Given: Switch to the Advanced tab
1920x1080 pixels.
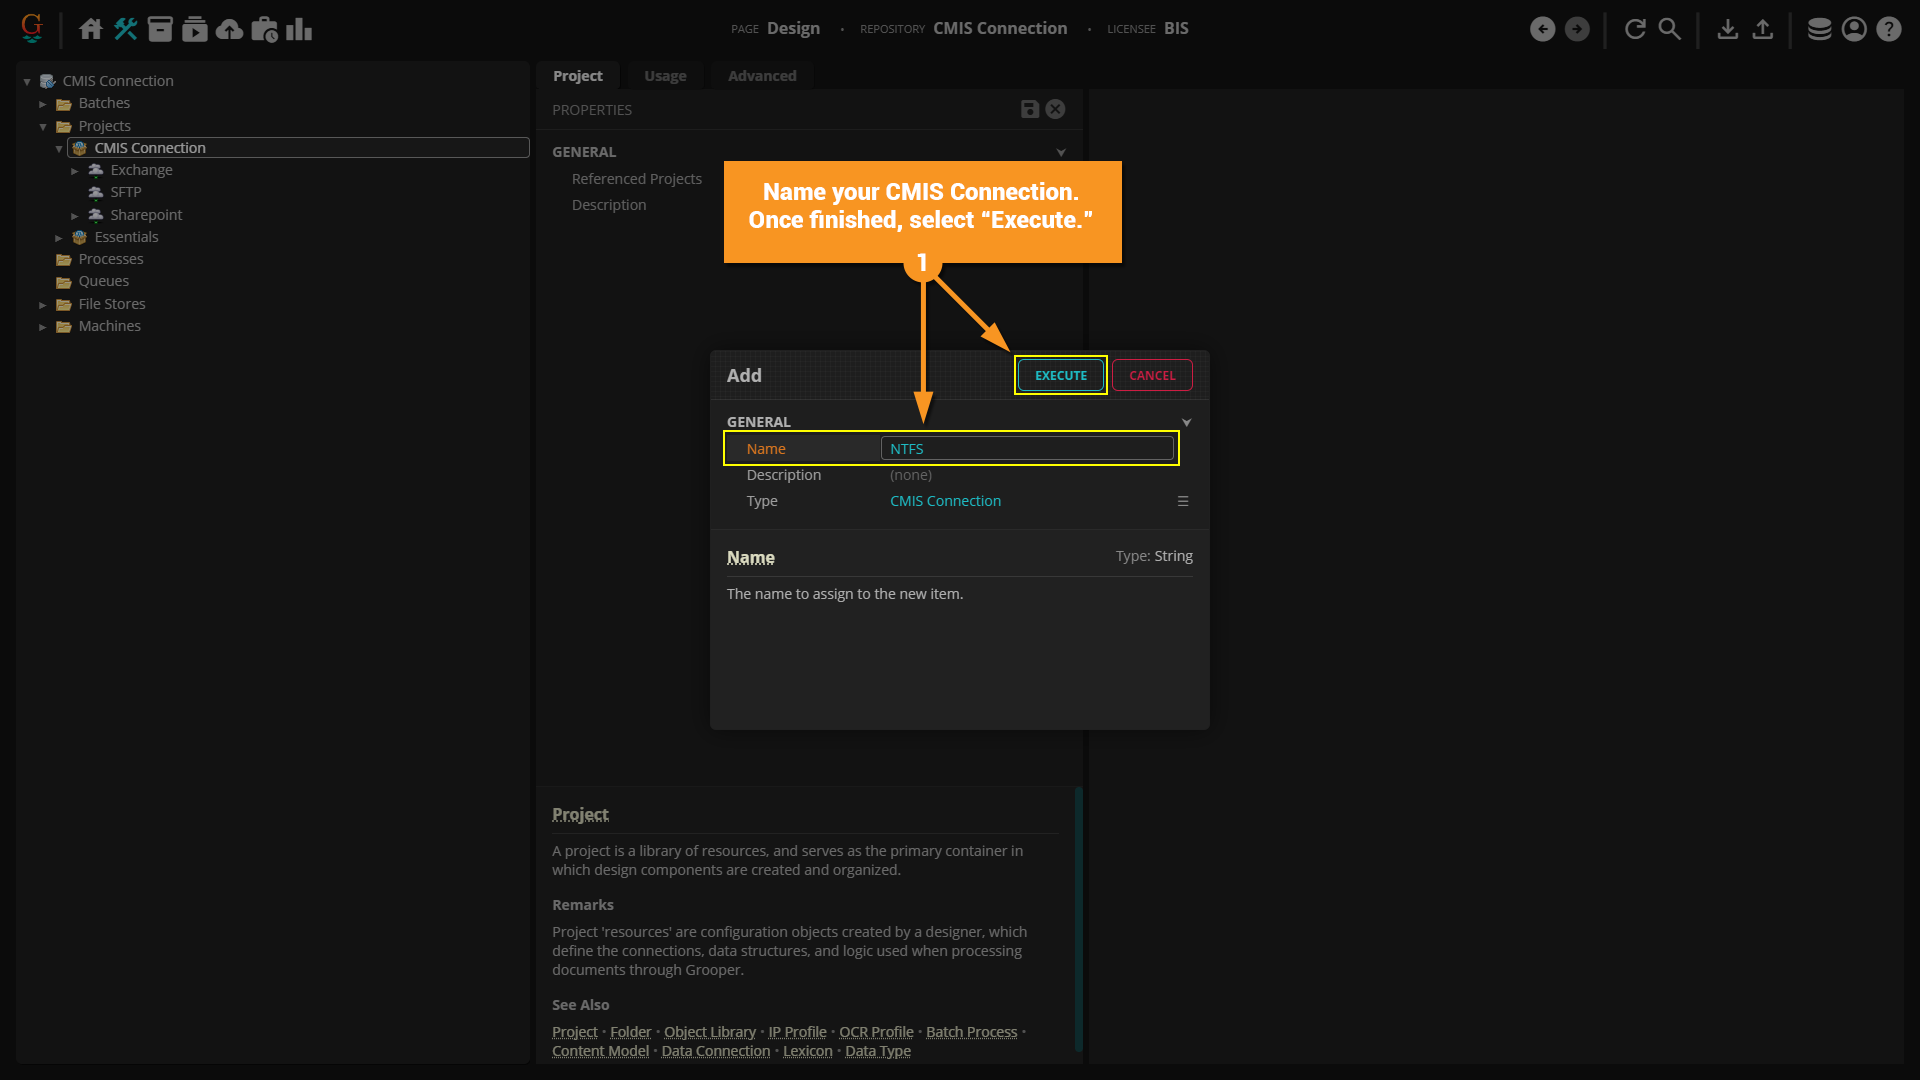Looking at the screenshot, I should coord(762,76).
